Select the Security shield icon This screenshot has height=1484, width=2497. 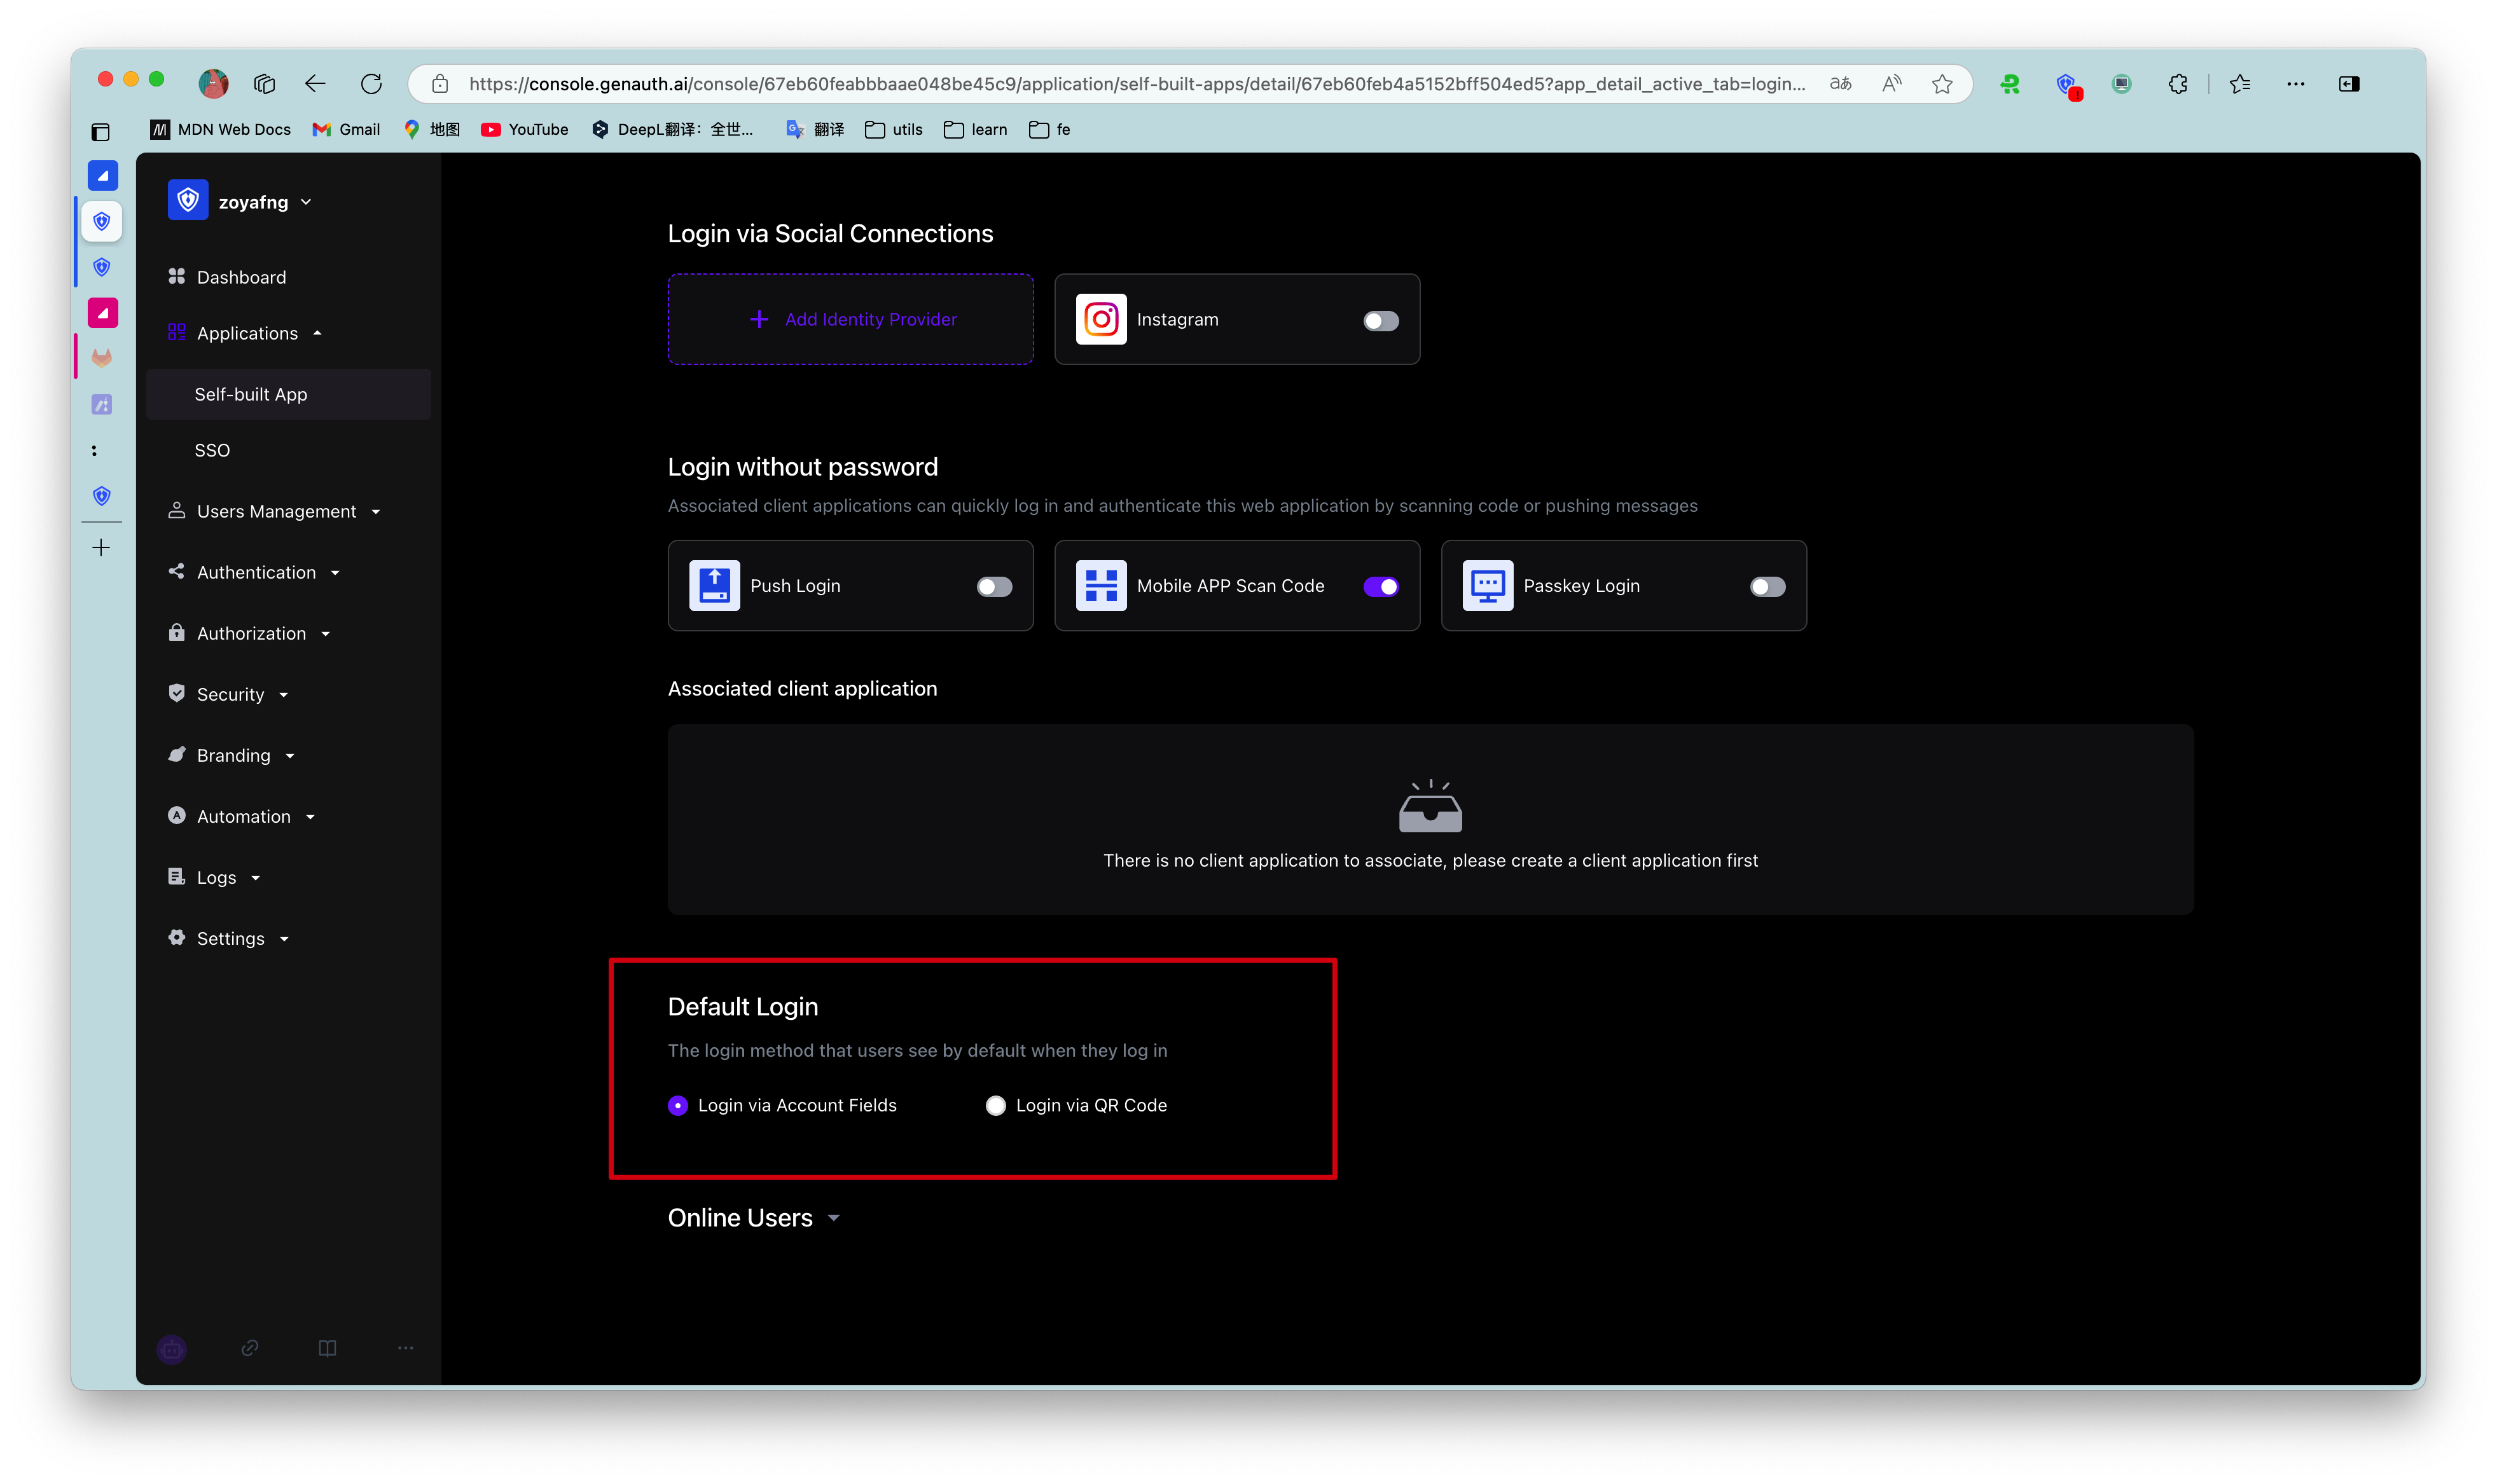[x=177, y=693]
